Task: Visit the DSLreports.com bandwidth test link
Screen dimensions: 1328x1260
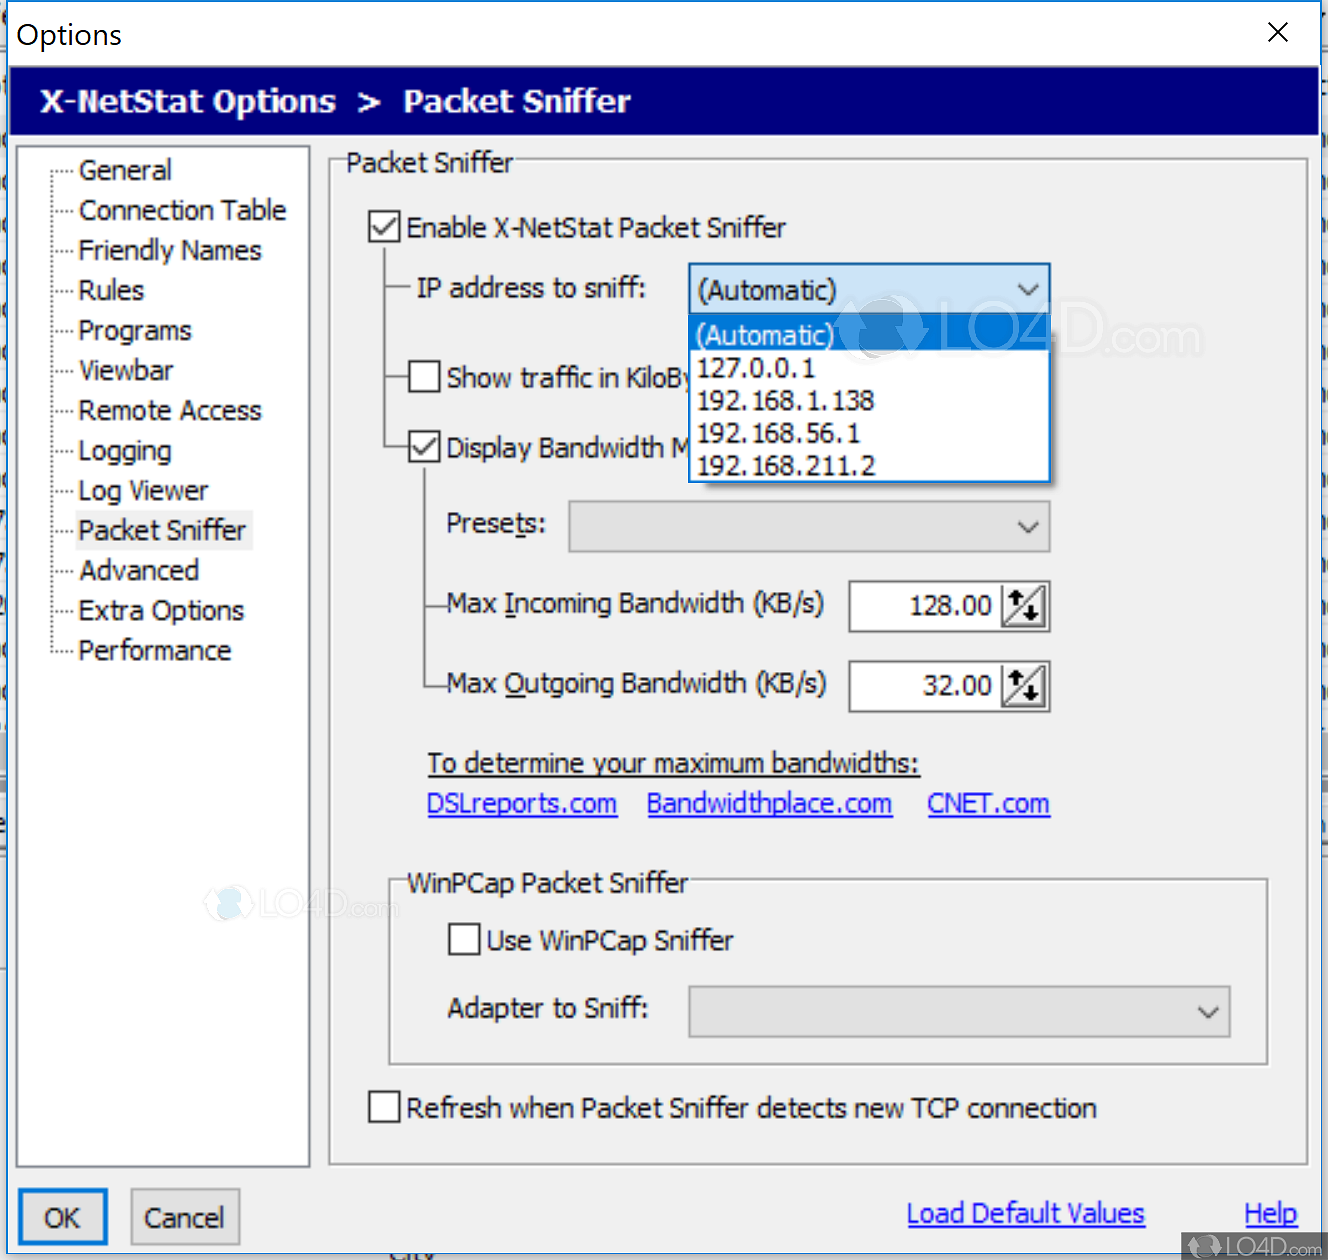Action: [522, 803]
